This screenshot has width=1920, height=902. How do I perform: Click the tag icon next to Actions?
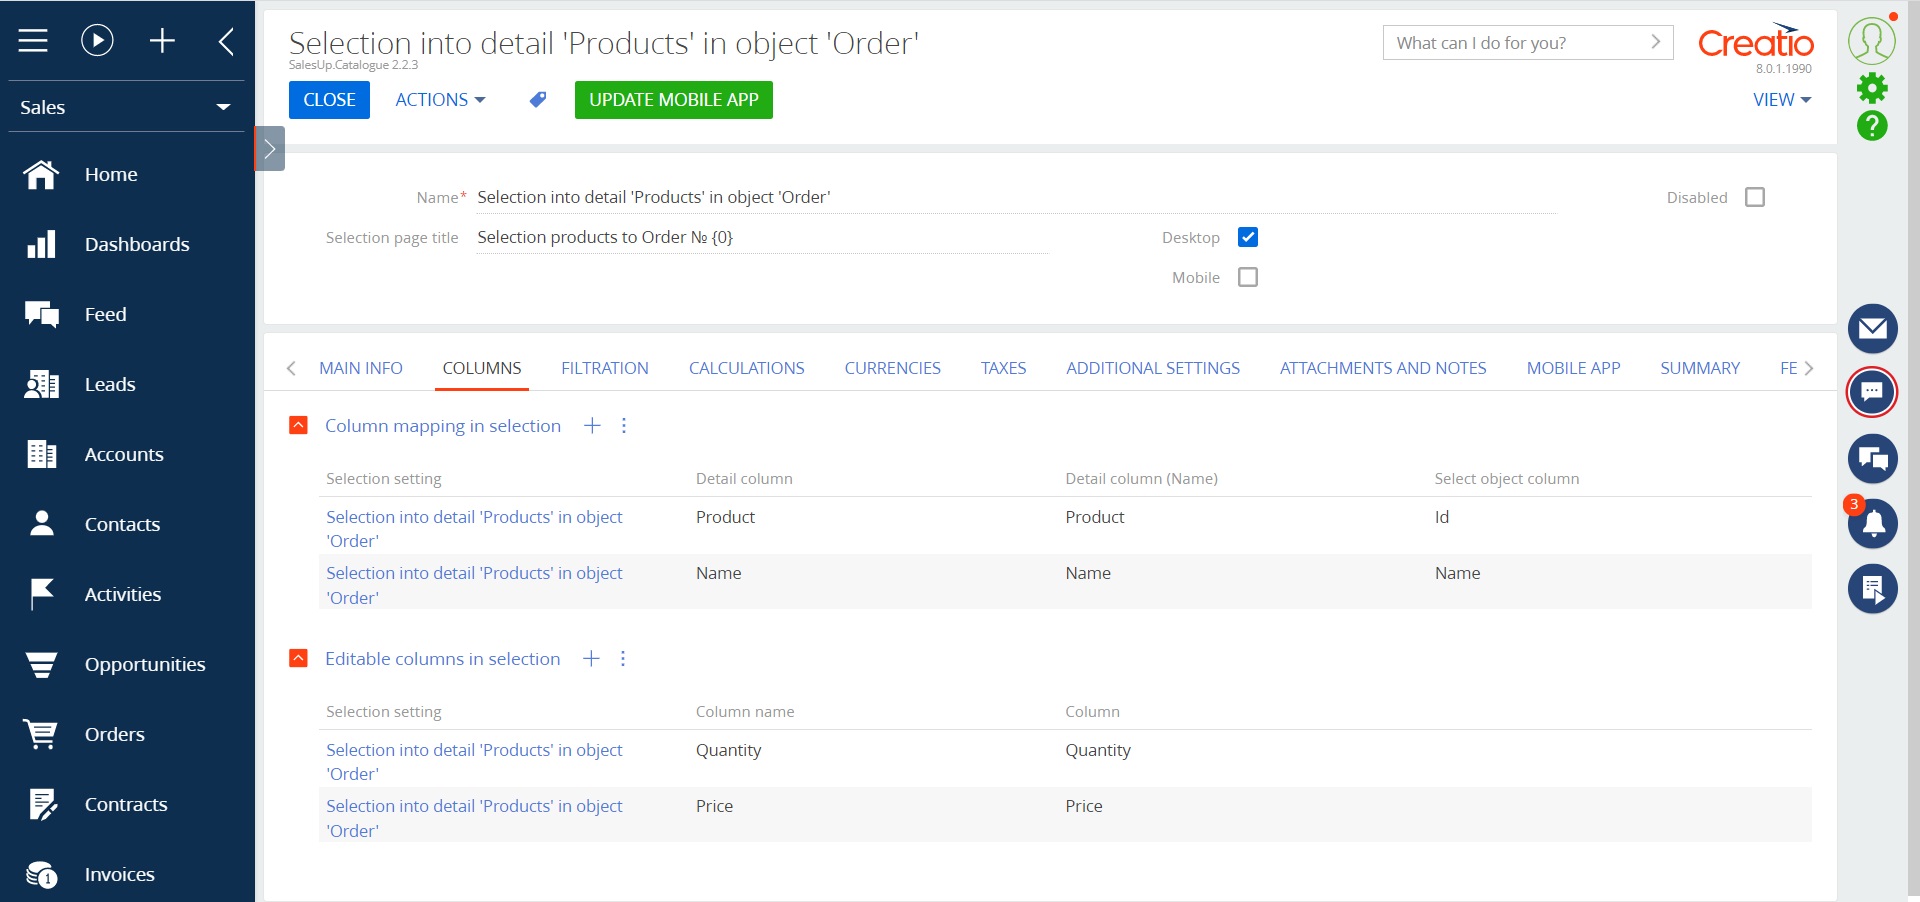(537, 99)
